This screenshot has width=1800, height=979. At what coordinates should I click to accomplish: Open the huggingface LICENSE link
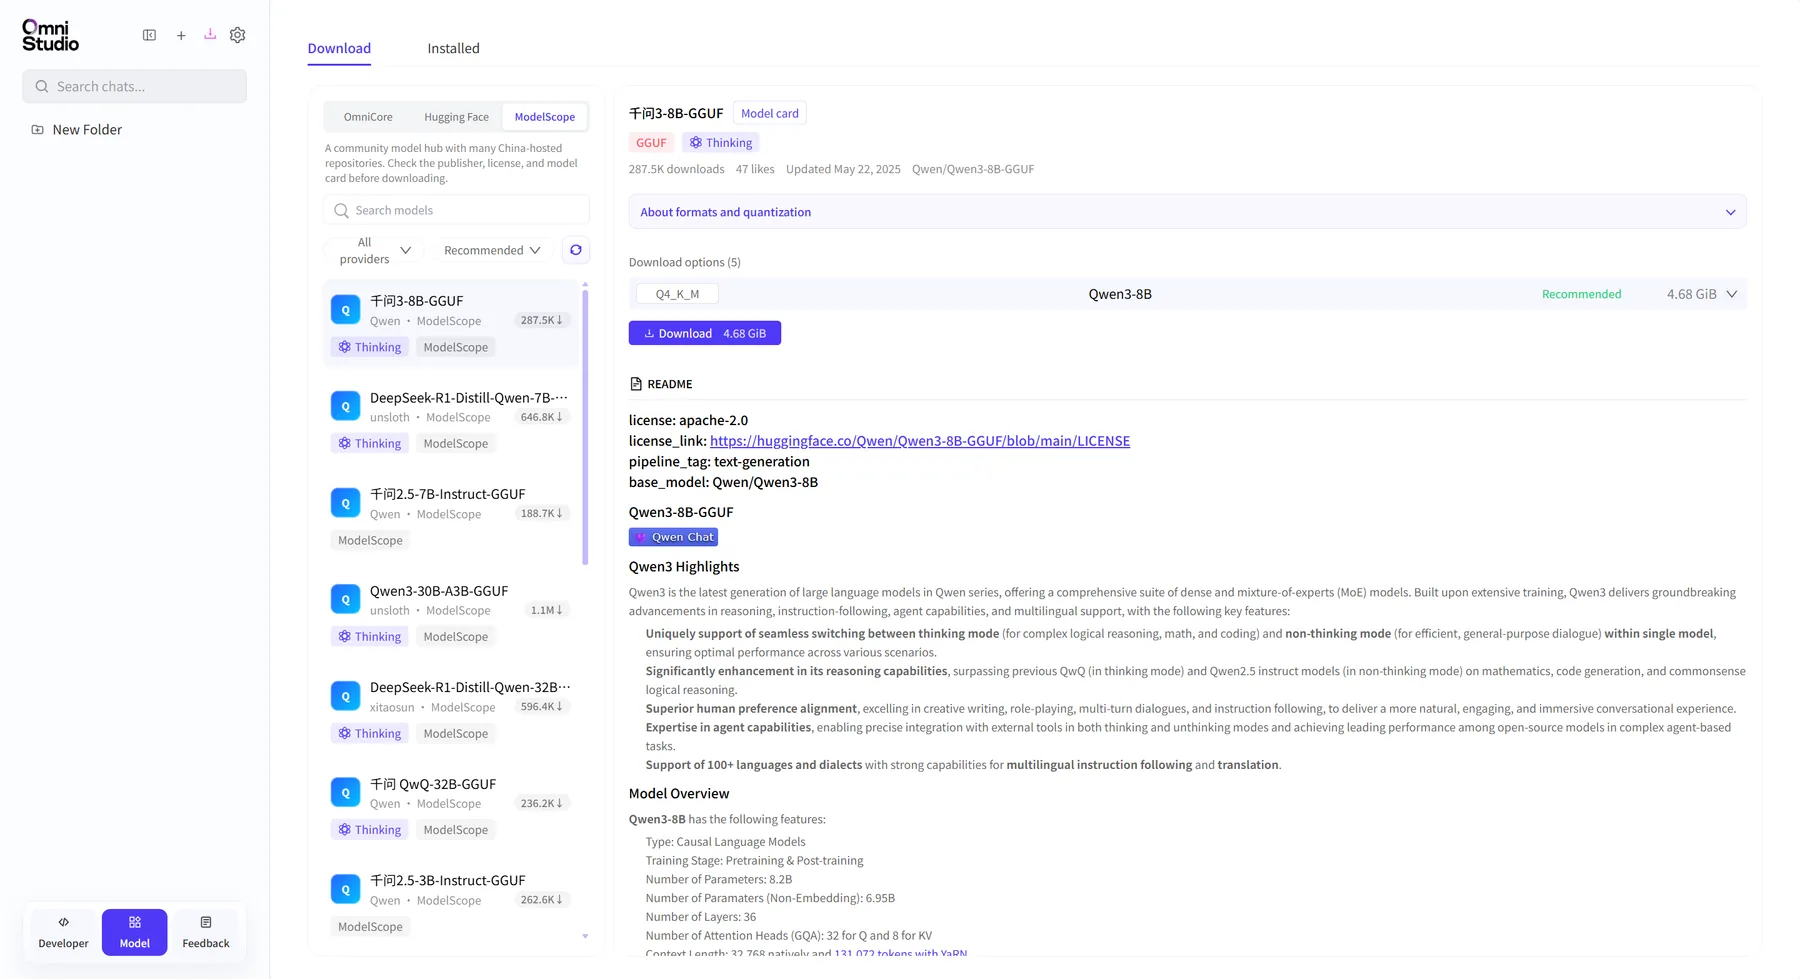(x=920, y=441)
